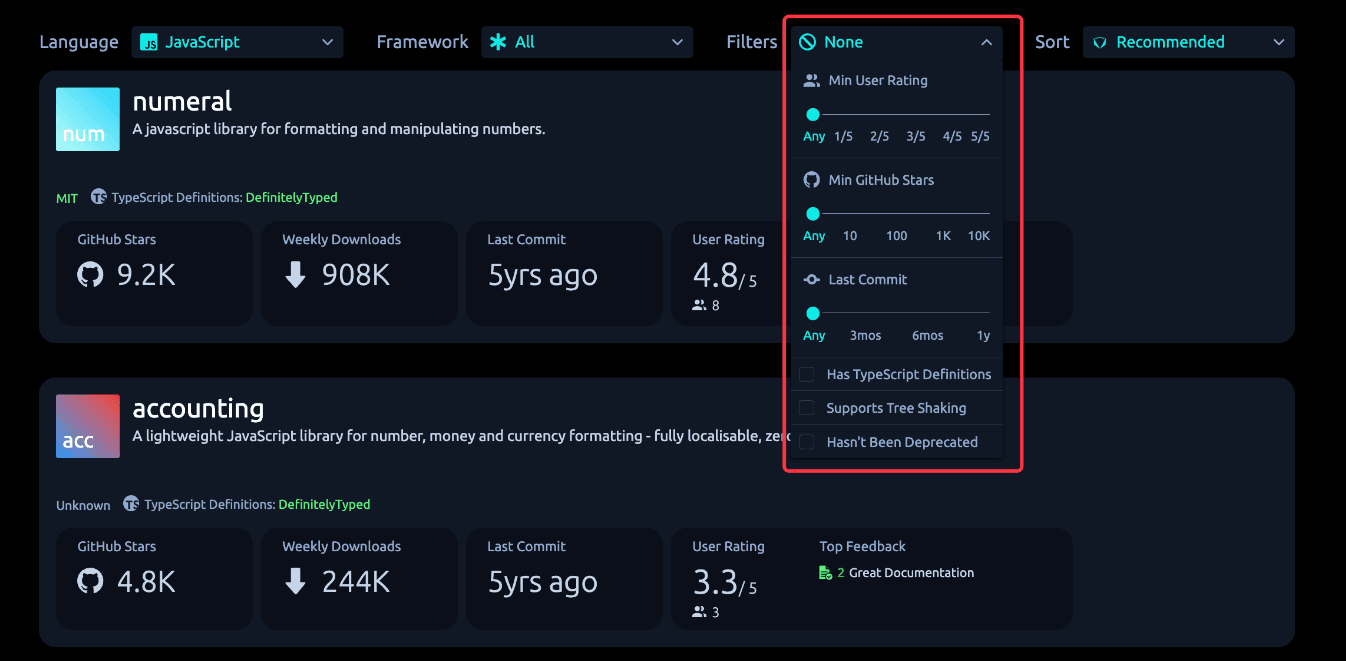
Task: Set minimum user rating to 3/5
Action: pos(916,136)
